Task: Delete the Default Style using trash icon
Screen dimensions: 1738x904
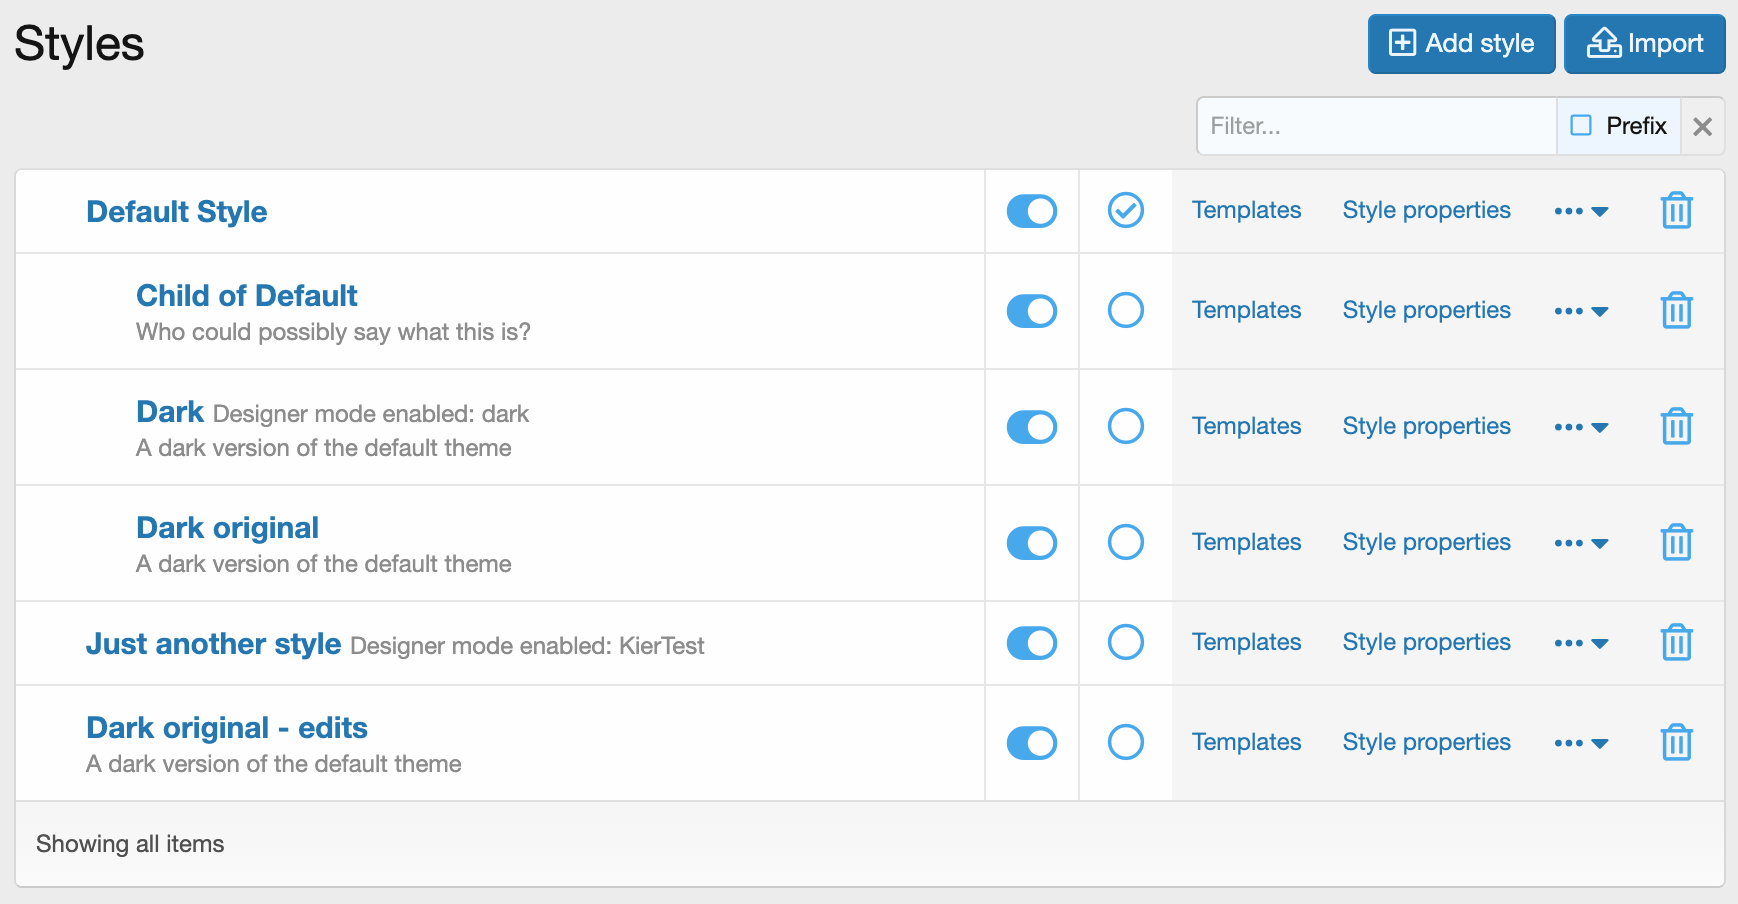Action: pyautogui.click(x=1676, y=211)
